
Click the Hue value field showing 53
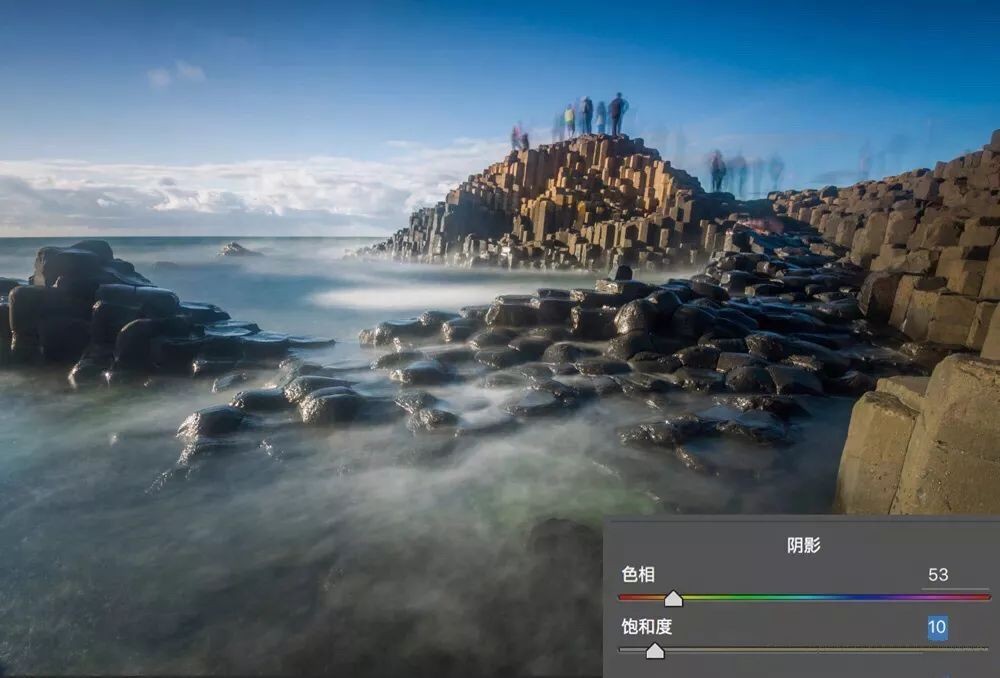tap(937, 575)
